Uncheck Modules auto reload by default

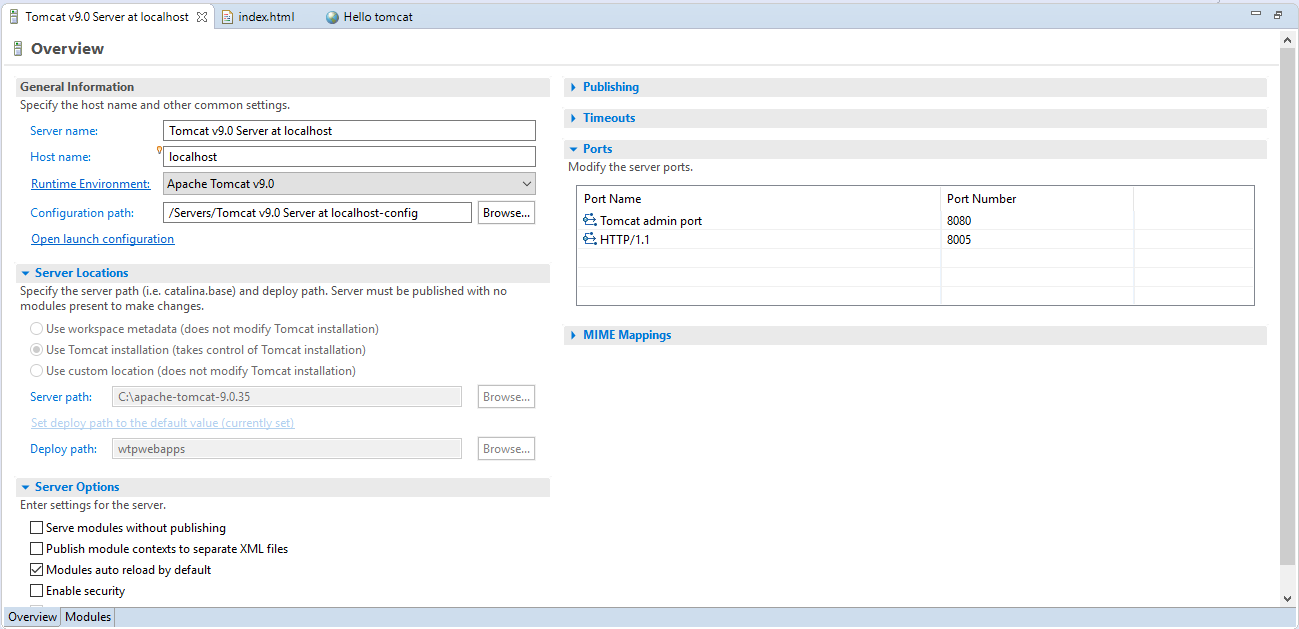(x=37, y=570)
